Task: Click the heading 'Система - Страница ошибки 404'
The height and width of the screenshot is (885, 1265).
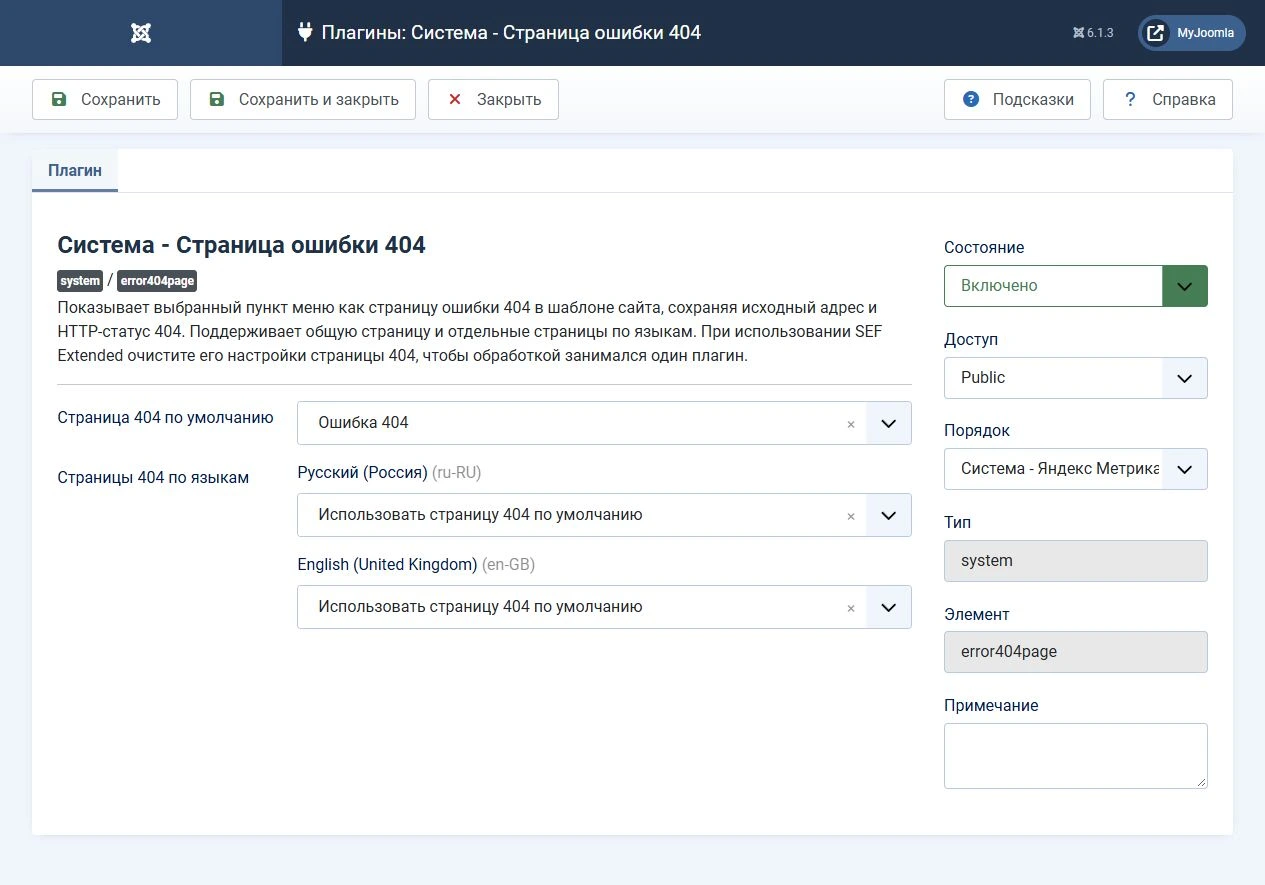Action: (x=242, y=245)
